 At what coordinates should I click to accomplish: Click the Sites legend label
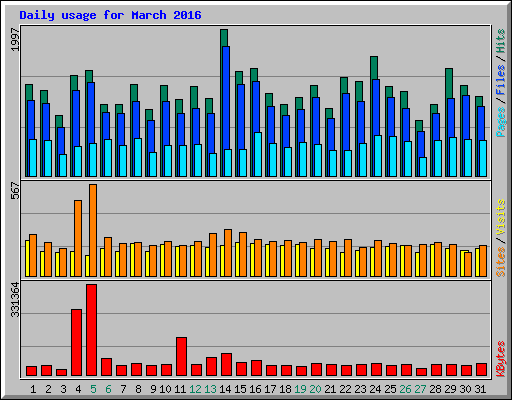point(501,262)
